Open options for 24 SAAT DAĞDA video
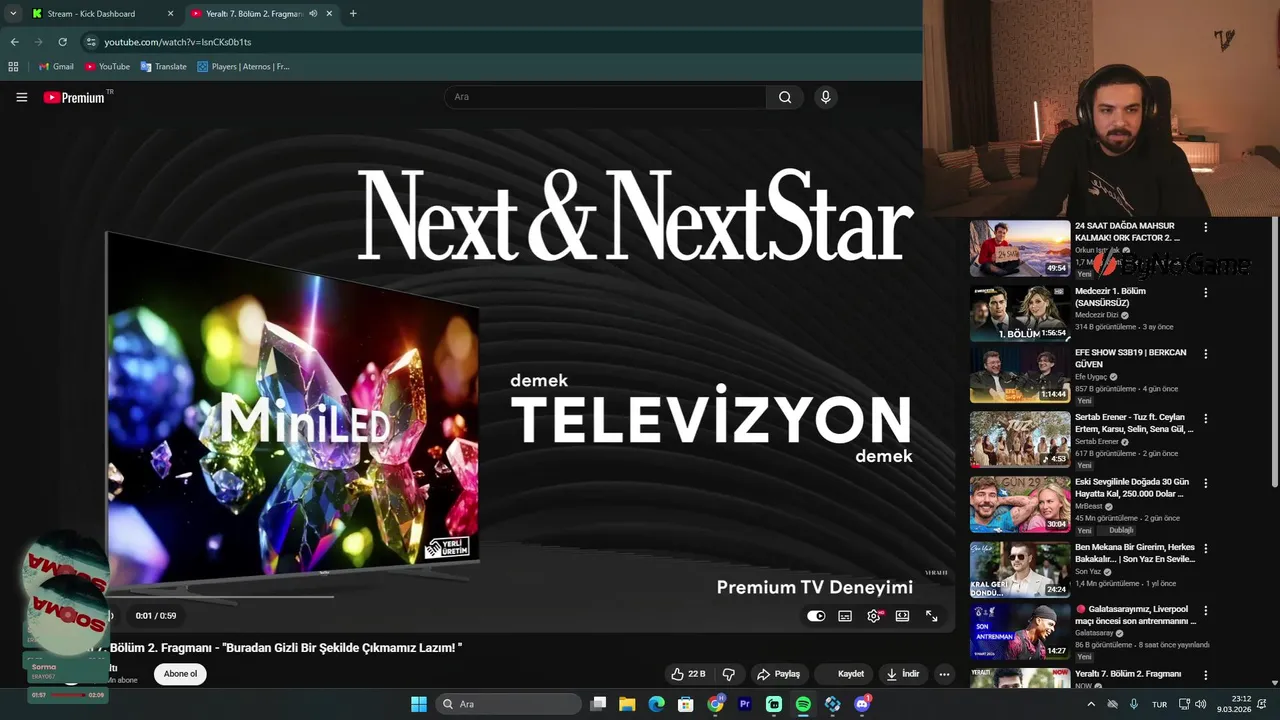Screen dimensions: 1280x720 [x=1205, y=228]
